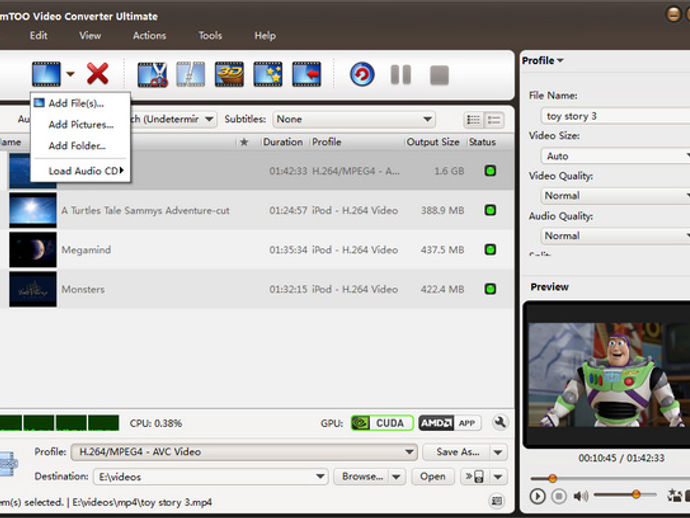
Task: Click the Merge icon with red arrow
Action: (x=307, y=74)
